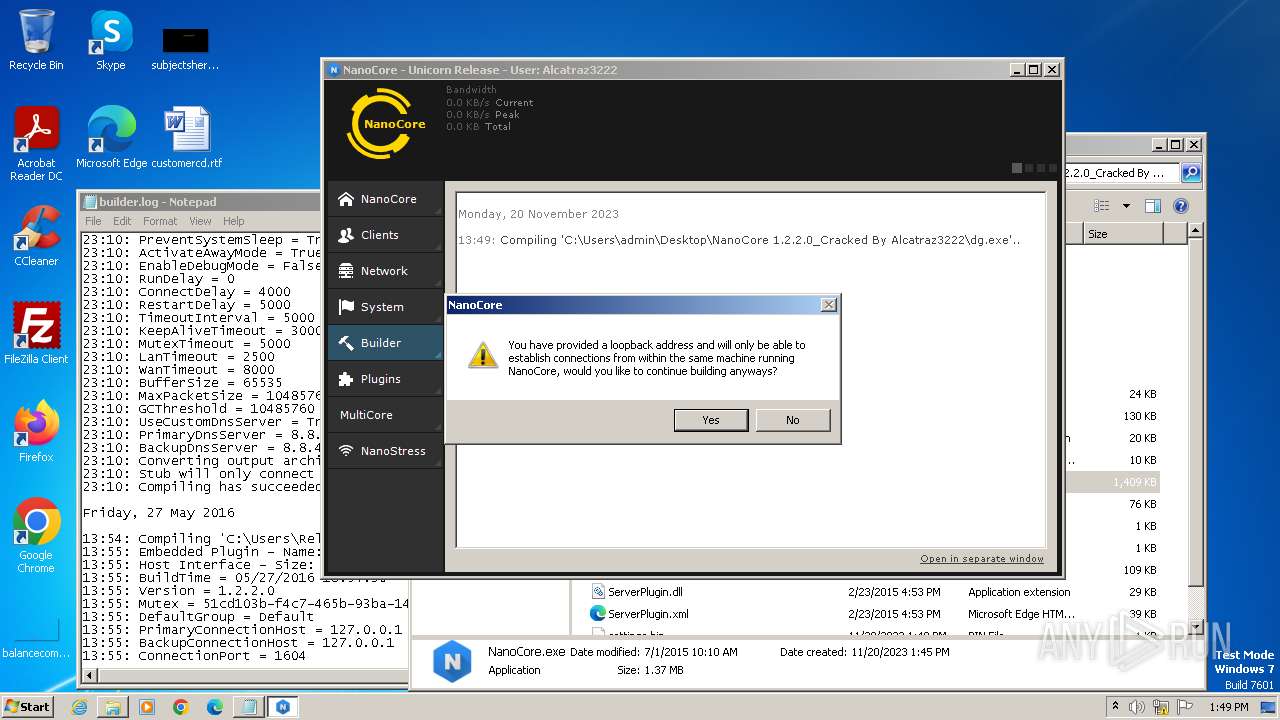Switch to the Network tab
Image resolution: width=1280 pixels, height=720 pixels.
coord(385,271)
